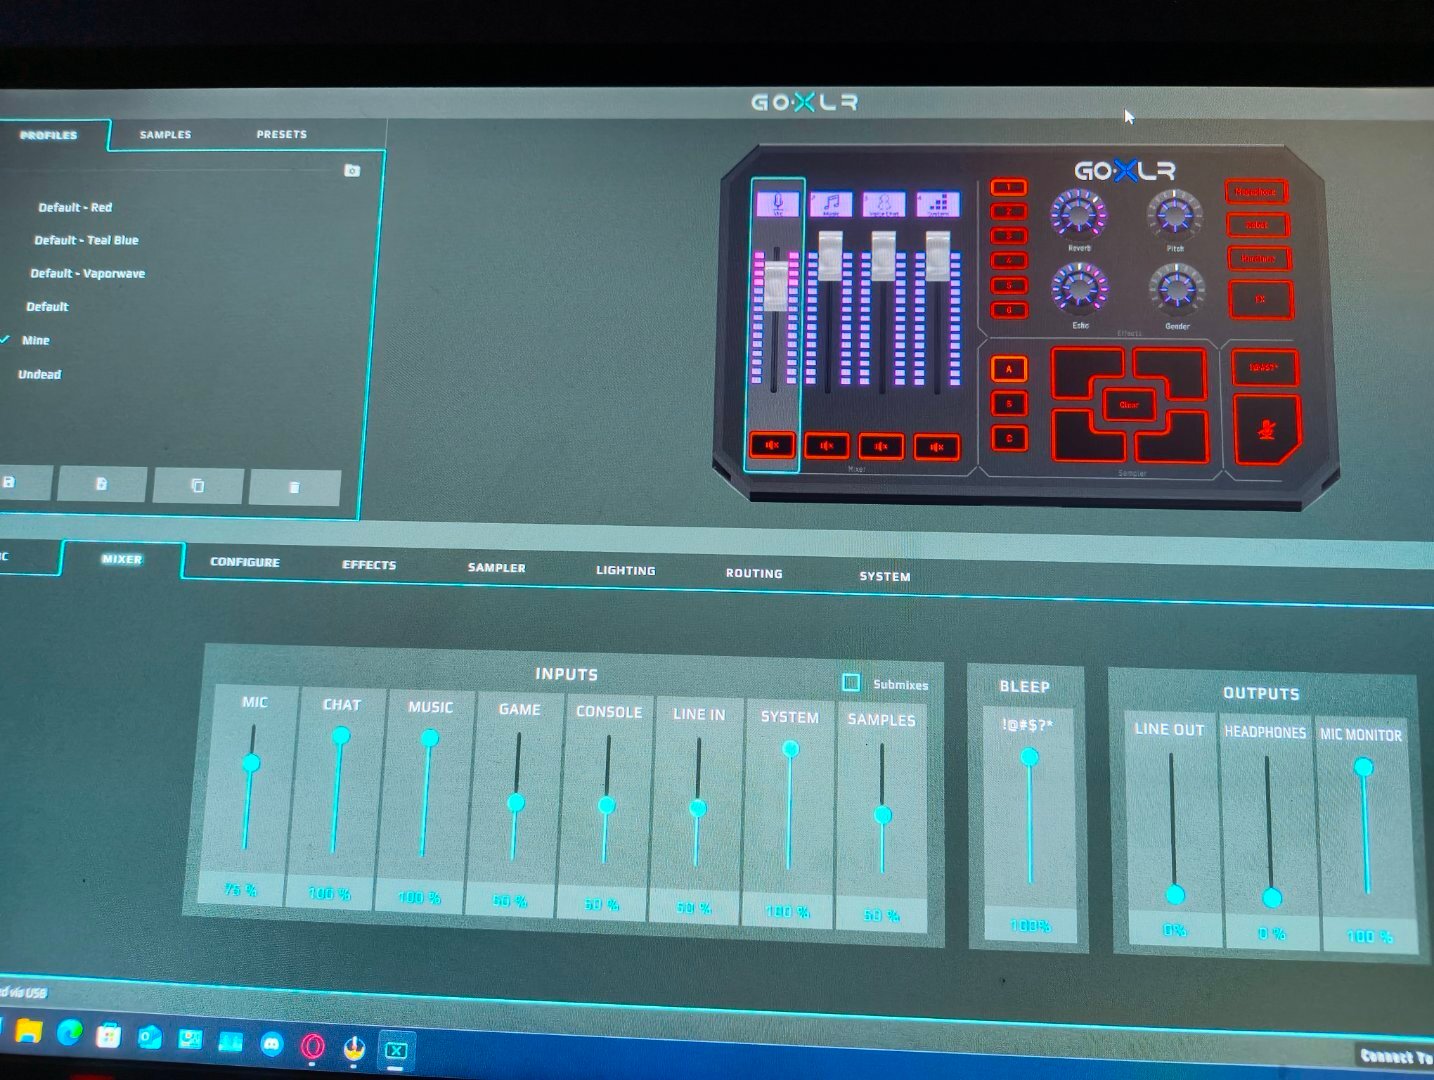Image resolution: width=1434 pixels, height=1080 pixels.
Task: Select sampler bank A button
Action: [1008, 369]
